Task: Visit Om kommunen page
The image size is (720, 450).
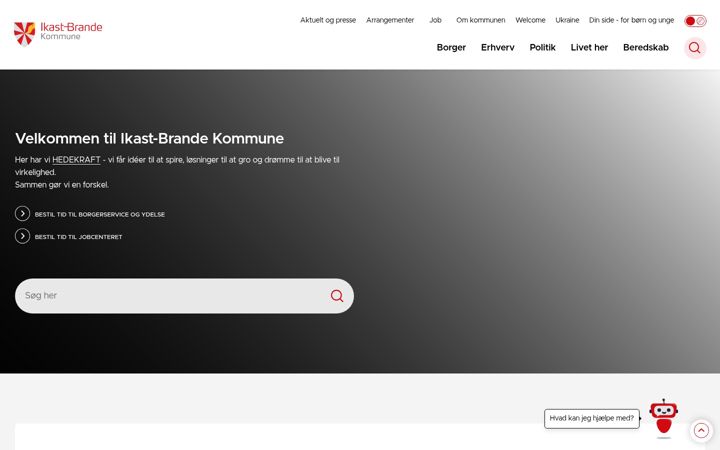Action: [480, 20]
